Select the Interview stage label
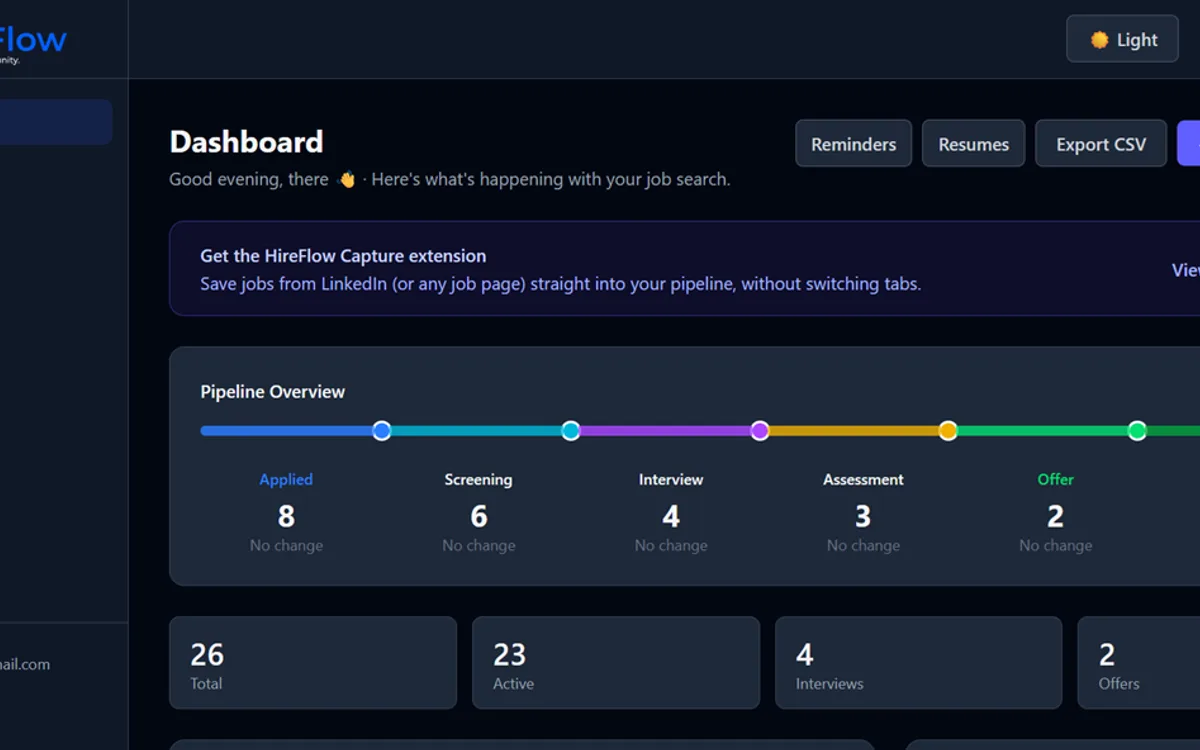 pyautogui.click(x=671, y=480)
